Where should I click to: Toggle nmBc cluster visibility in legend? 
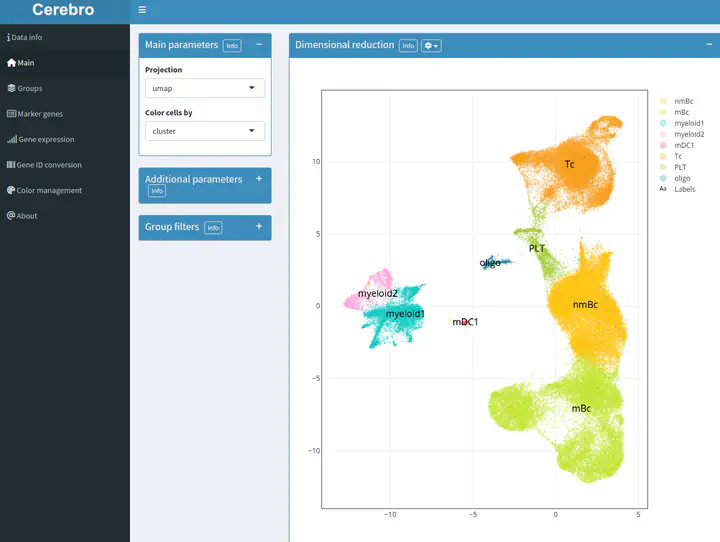click(685, 101)
